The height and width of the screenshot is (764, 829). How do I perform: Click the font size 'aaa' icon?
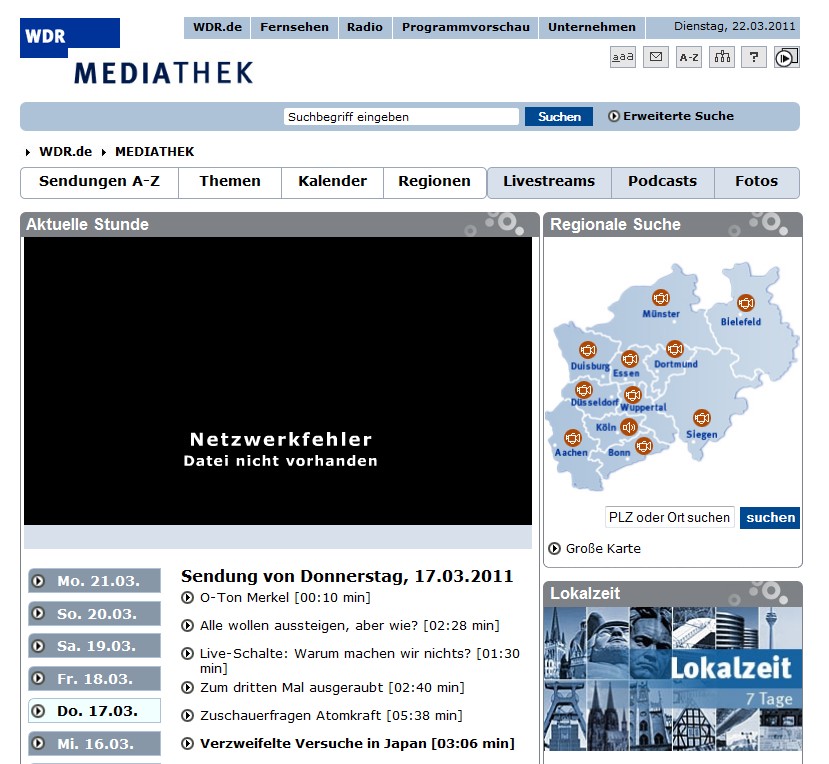(x=623, y=57)
